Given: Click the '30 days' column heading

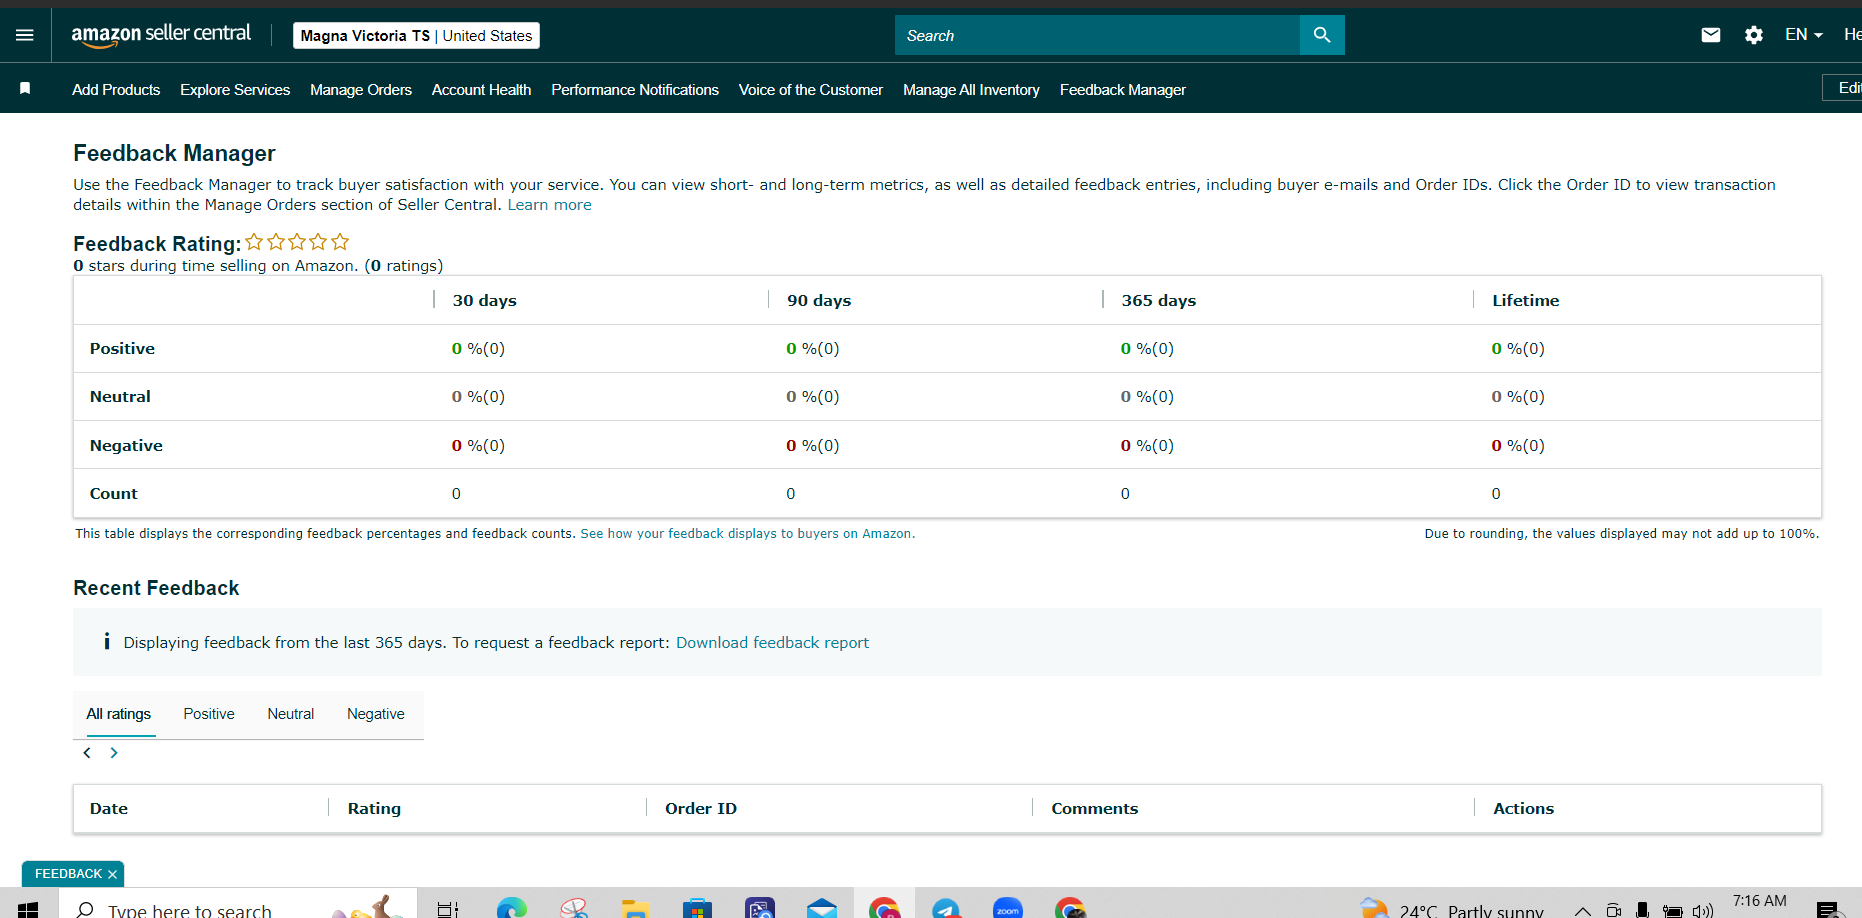Looking at the screenshot, I should coord(485,301).
